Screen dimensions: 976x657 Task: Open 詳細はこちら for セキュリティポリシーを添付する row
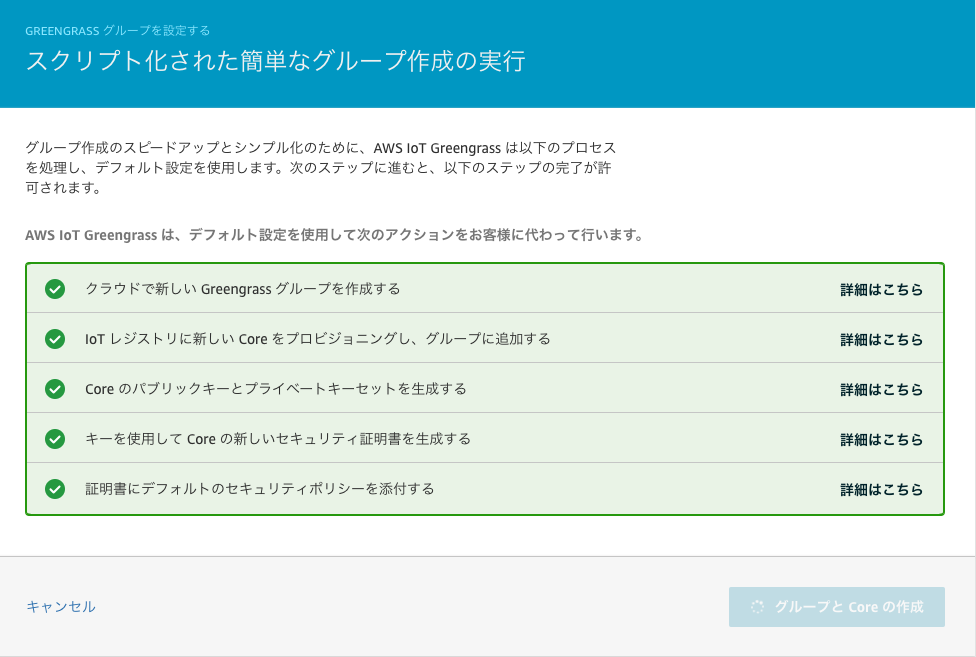click(x=881, y=490)
